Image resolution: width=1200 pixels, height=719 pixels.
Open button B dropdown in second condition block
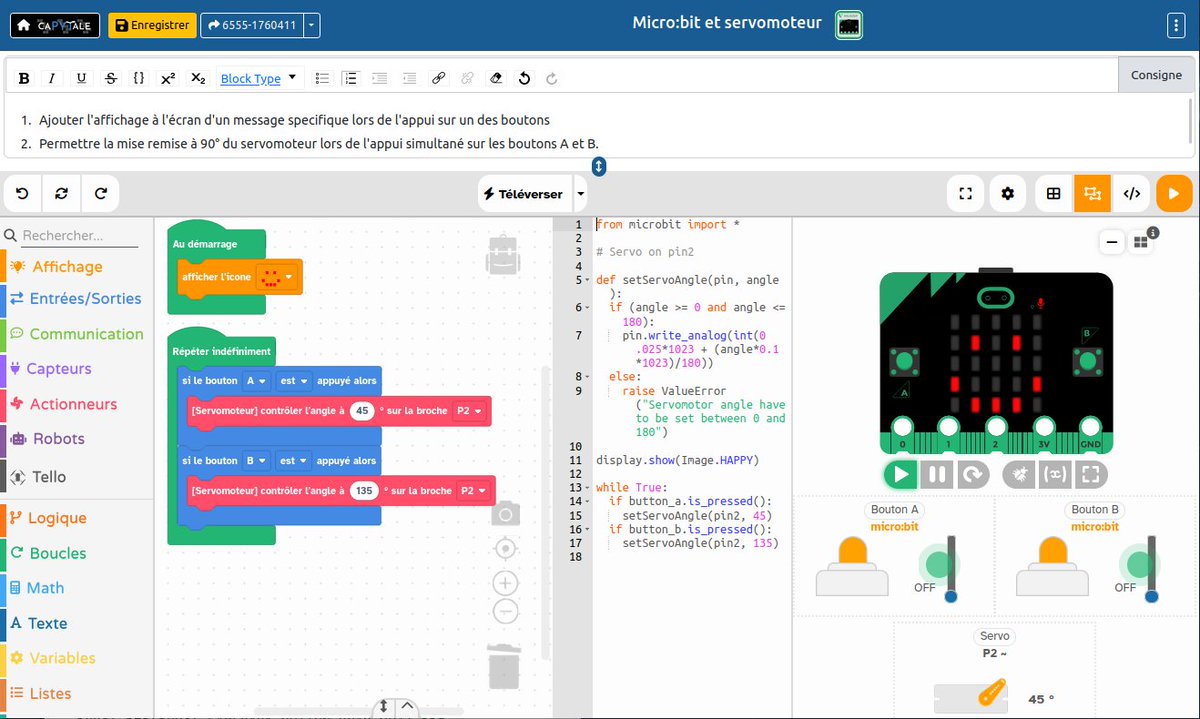(256, 461)
